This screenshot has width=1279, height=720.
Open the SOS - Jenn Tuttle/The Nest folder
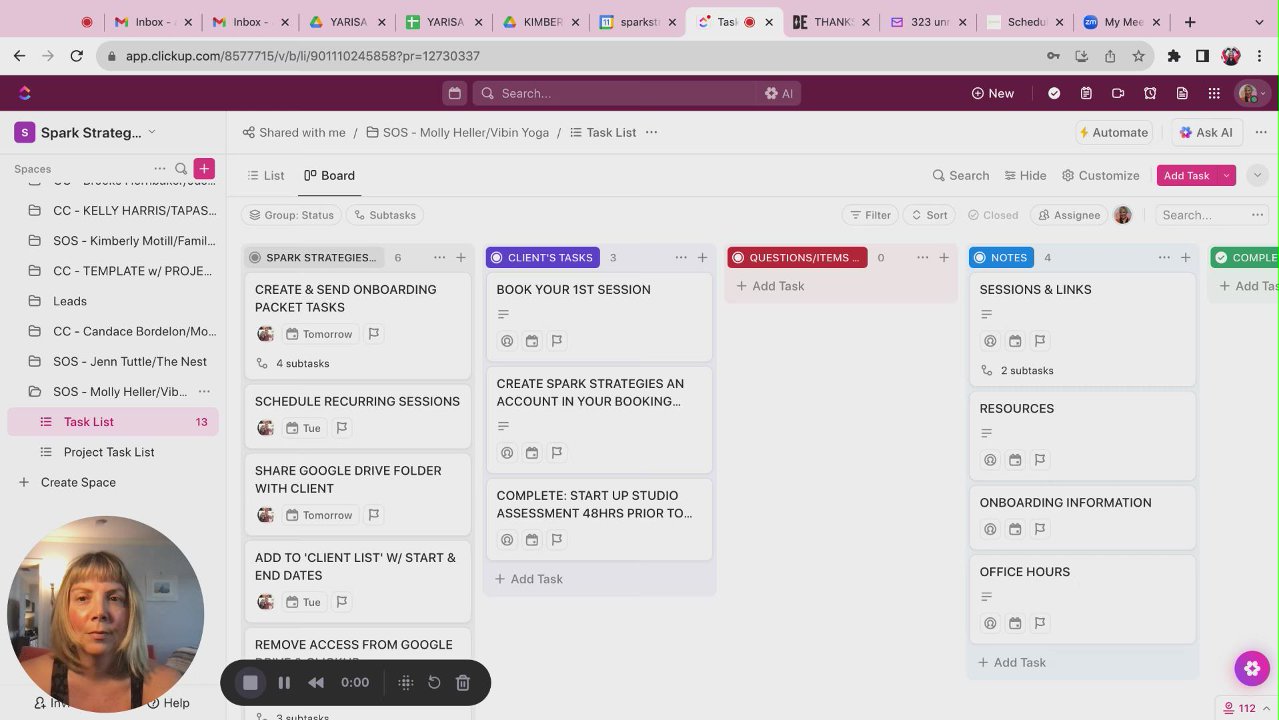tap(130, 362)
